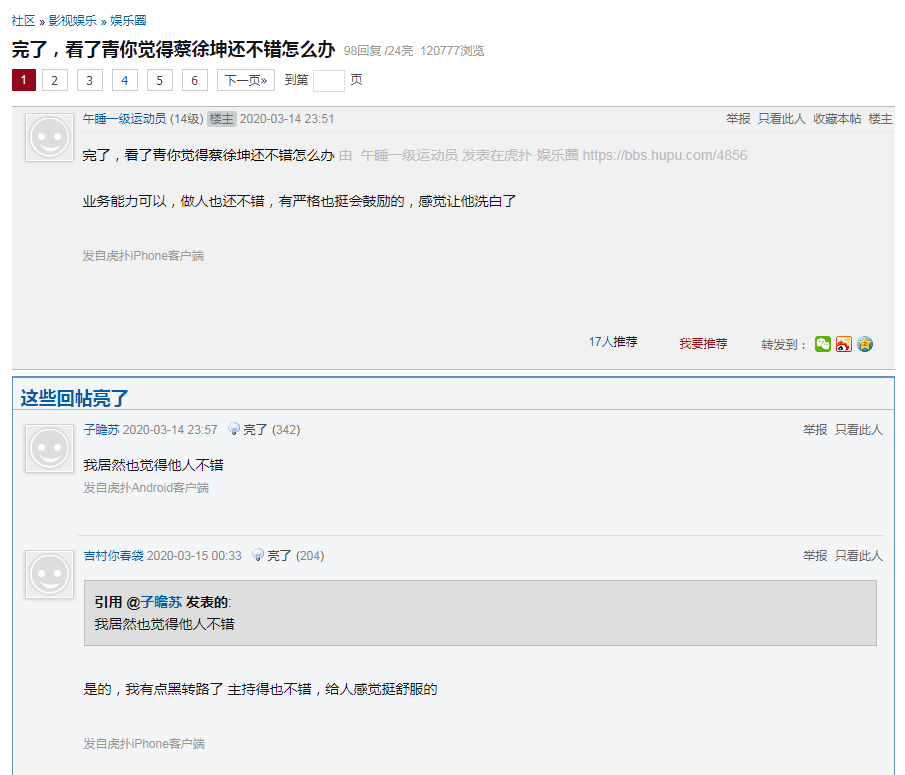The width and height of the screenshot is (905, 775).
Task: Click the 下一页 next page button
Action: 246,80
